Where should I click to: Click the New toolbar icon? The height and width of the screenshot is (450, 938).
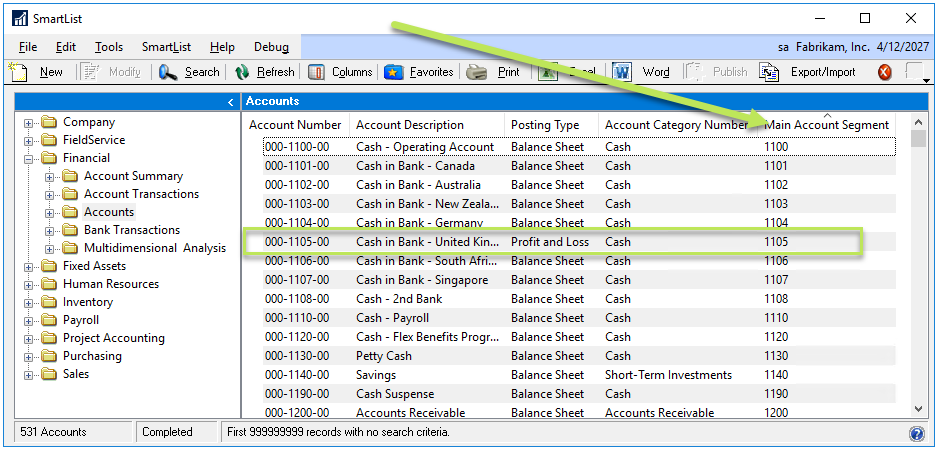coord(18,72)
